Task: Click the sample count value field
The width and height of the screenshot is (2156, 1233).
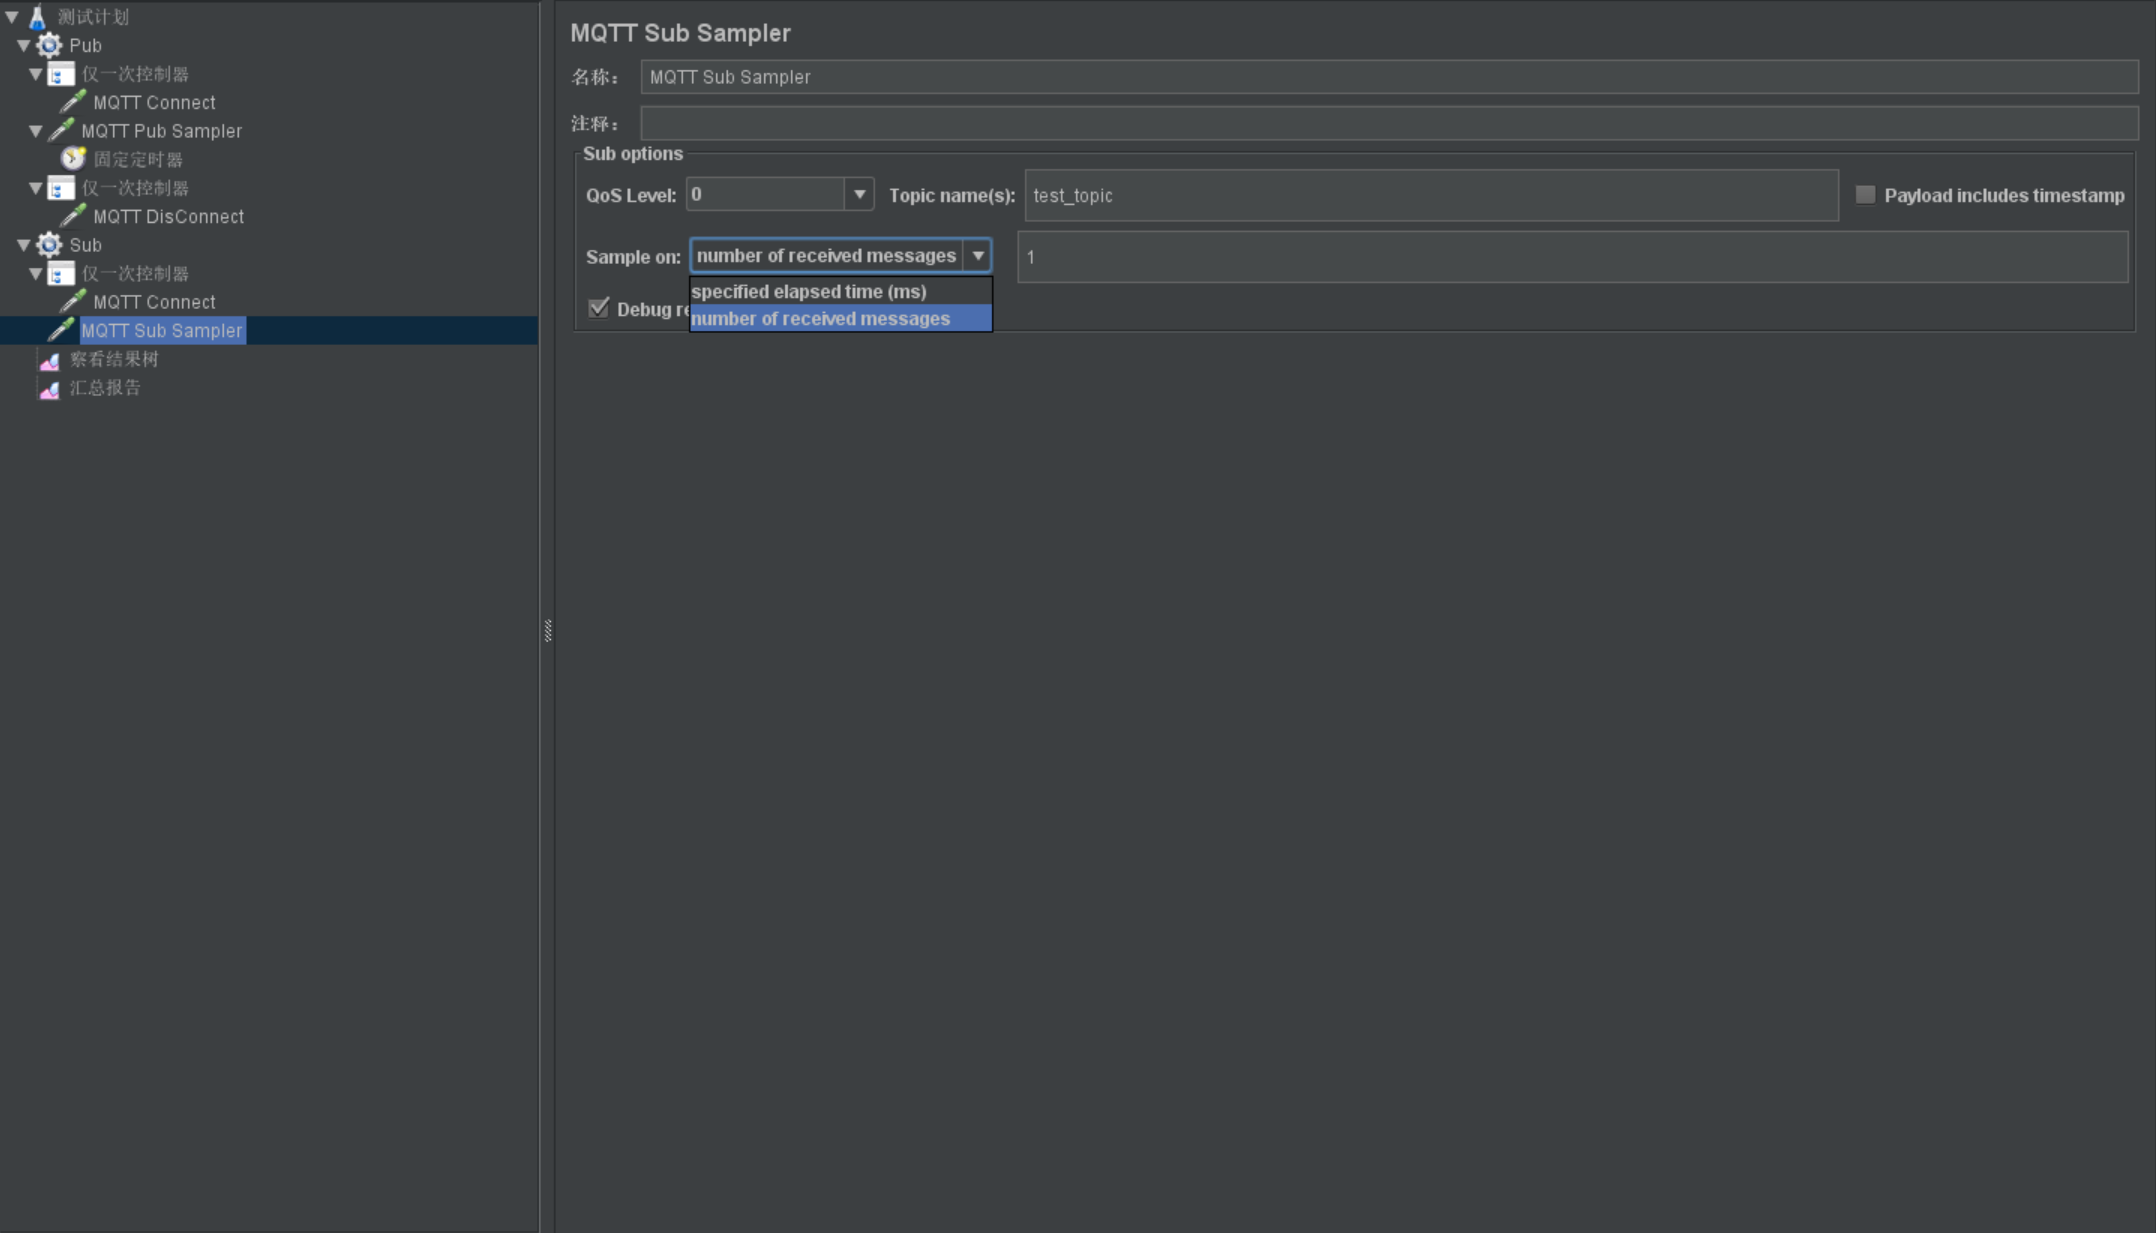Action: pyautogui.click(x=1573, y=256)
